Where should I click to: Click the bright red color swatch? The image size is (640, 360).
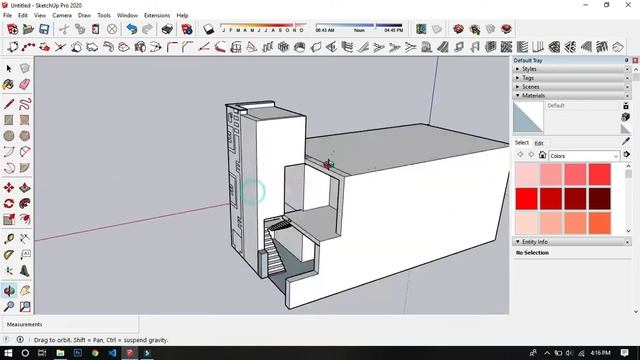click(527, 199)
